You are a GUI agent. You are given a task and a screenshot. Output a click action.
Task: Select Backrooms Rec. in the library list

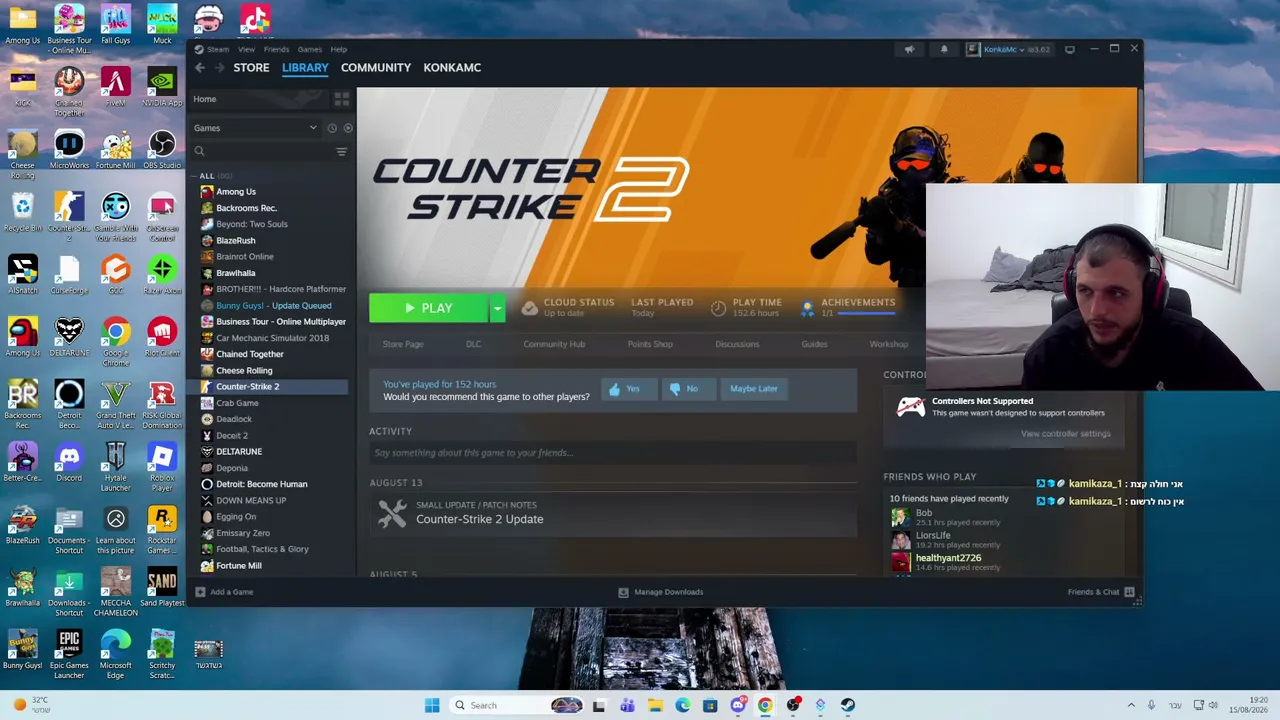(246, 208)
